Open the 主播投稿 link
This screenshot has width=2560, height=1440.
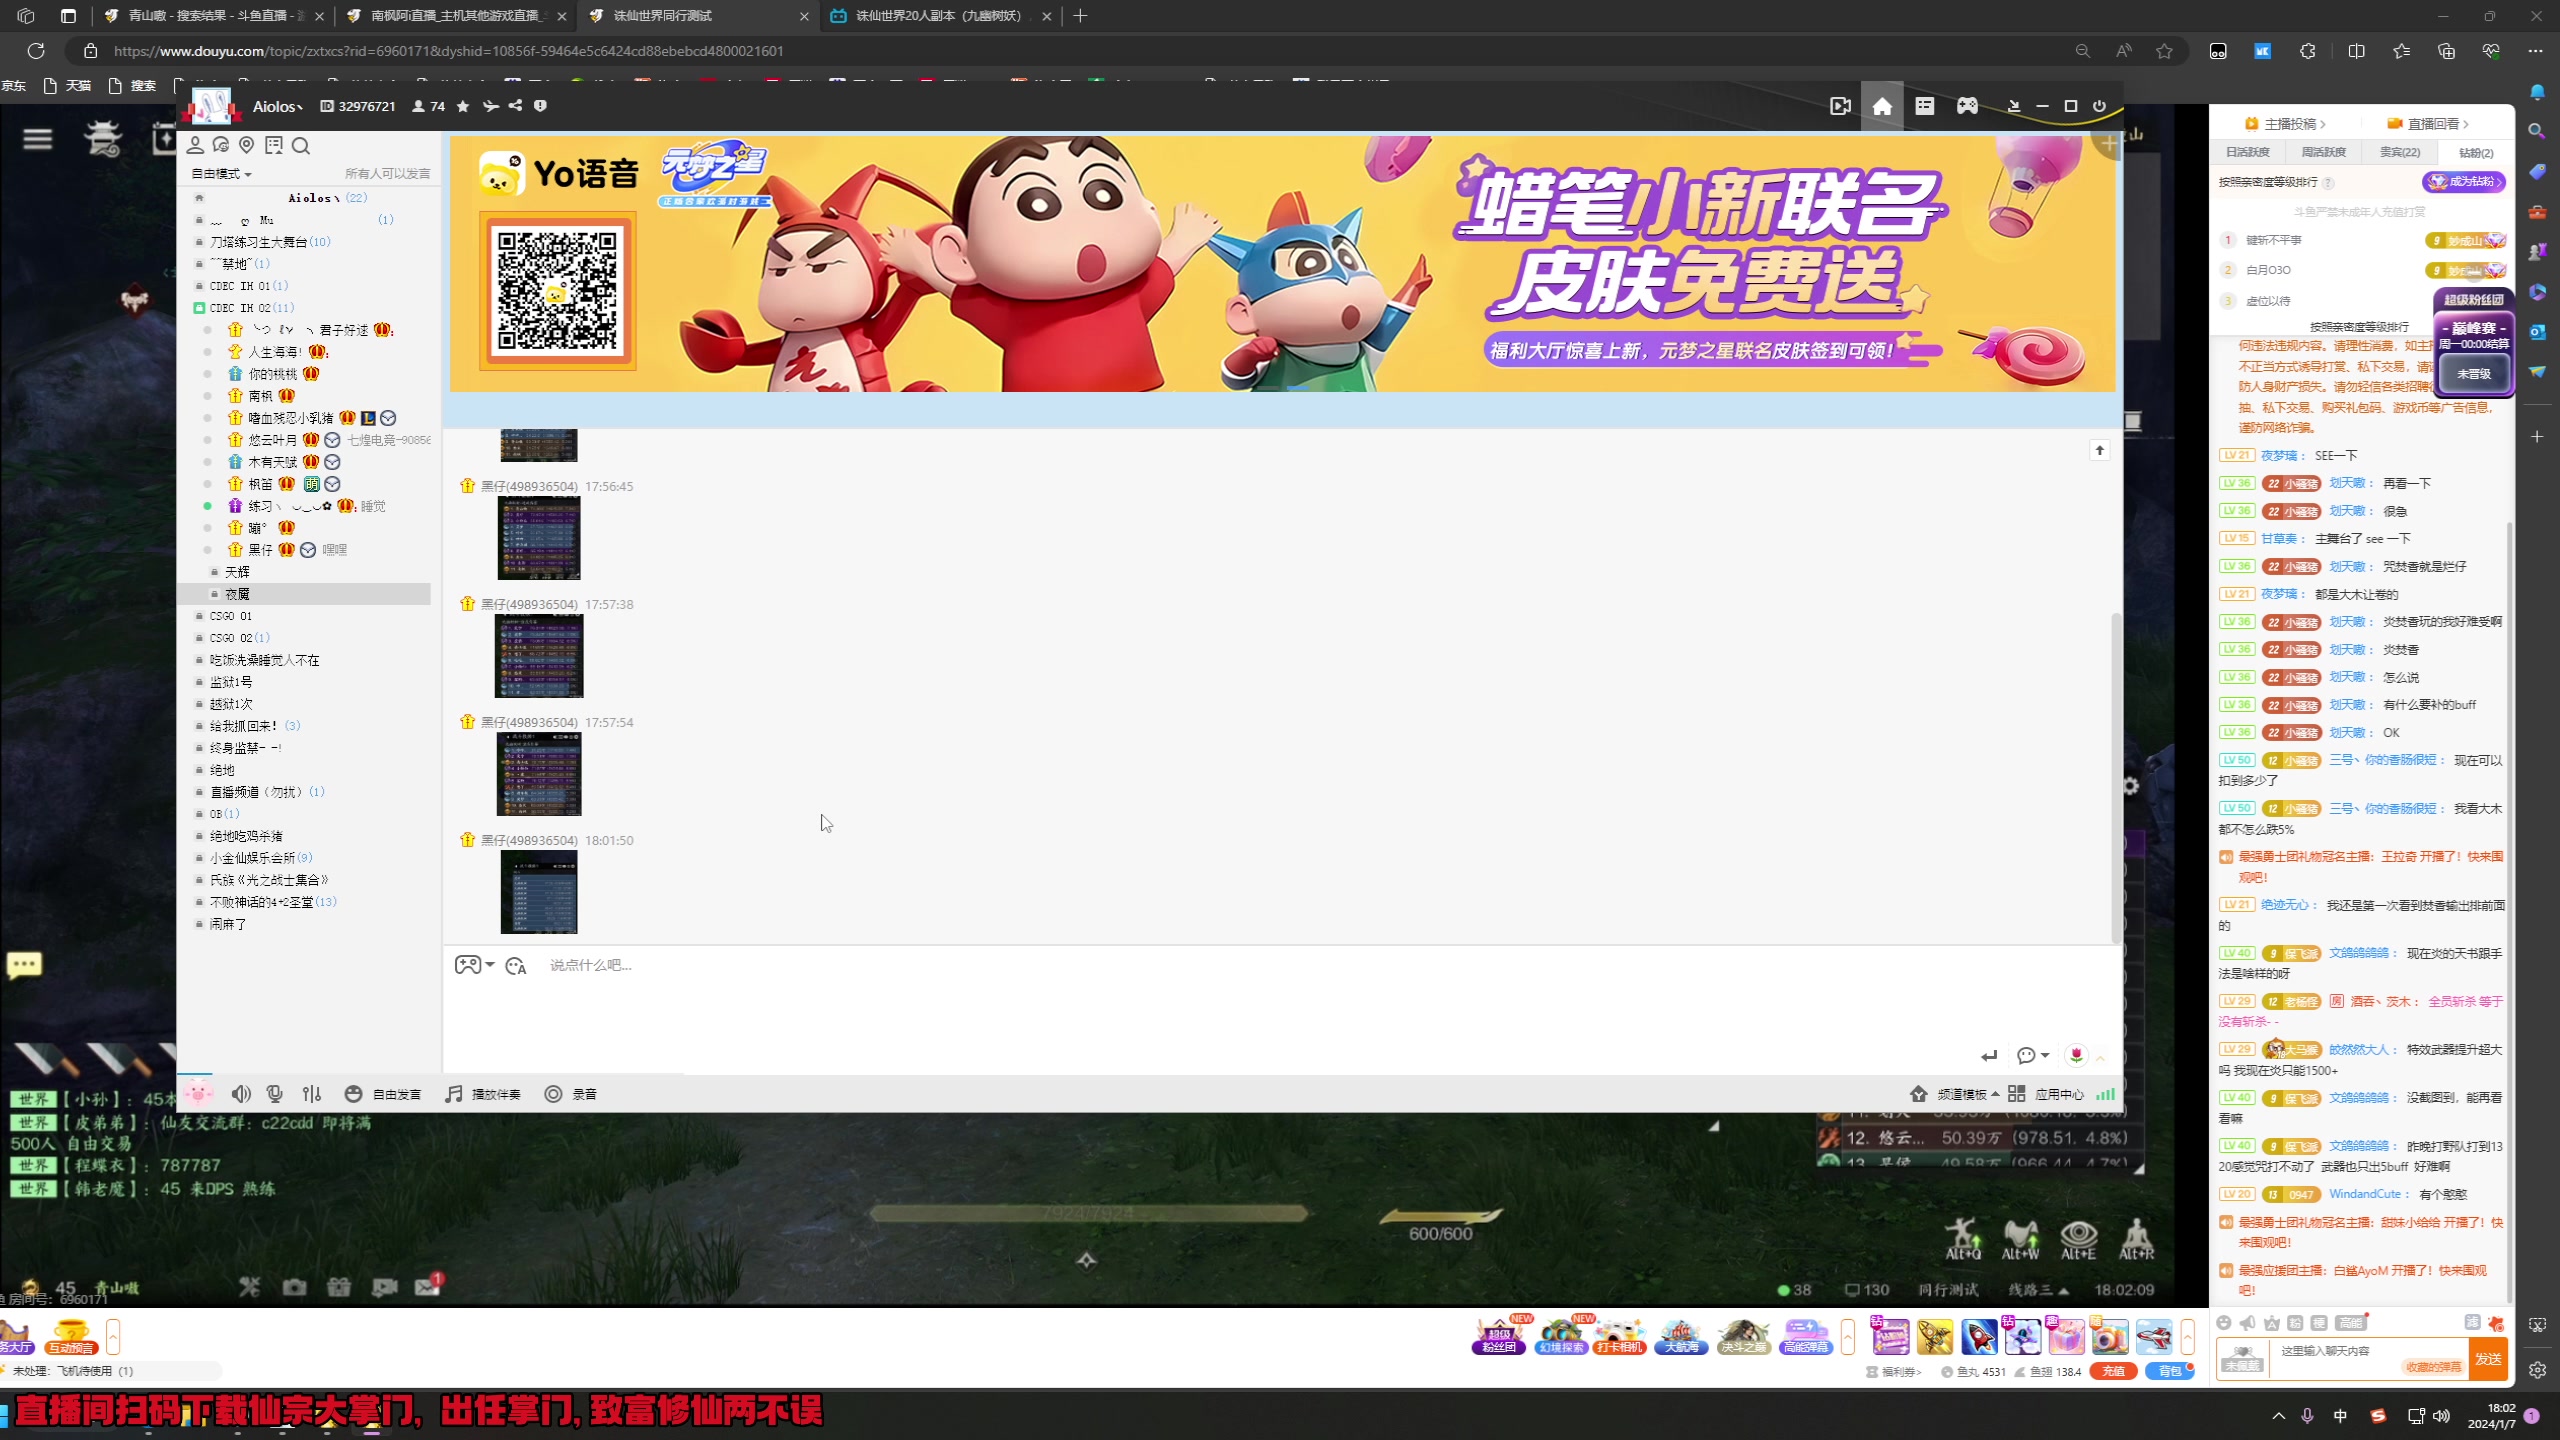coord(2285,124)
